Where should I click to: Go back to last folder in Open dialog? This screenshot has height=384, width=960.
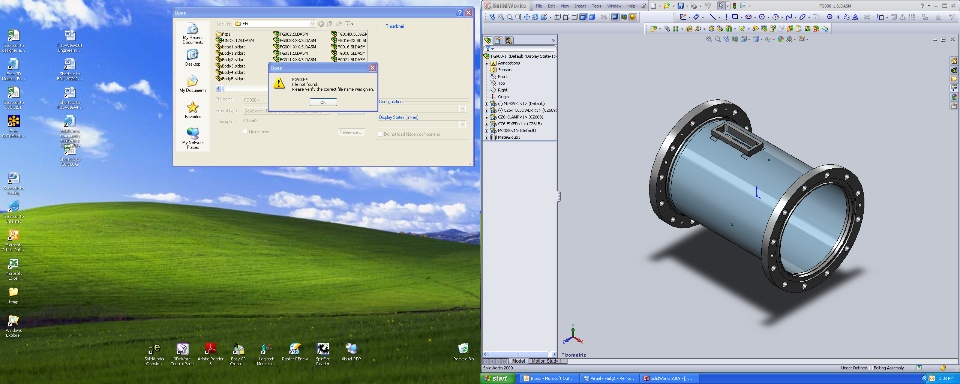321,24
